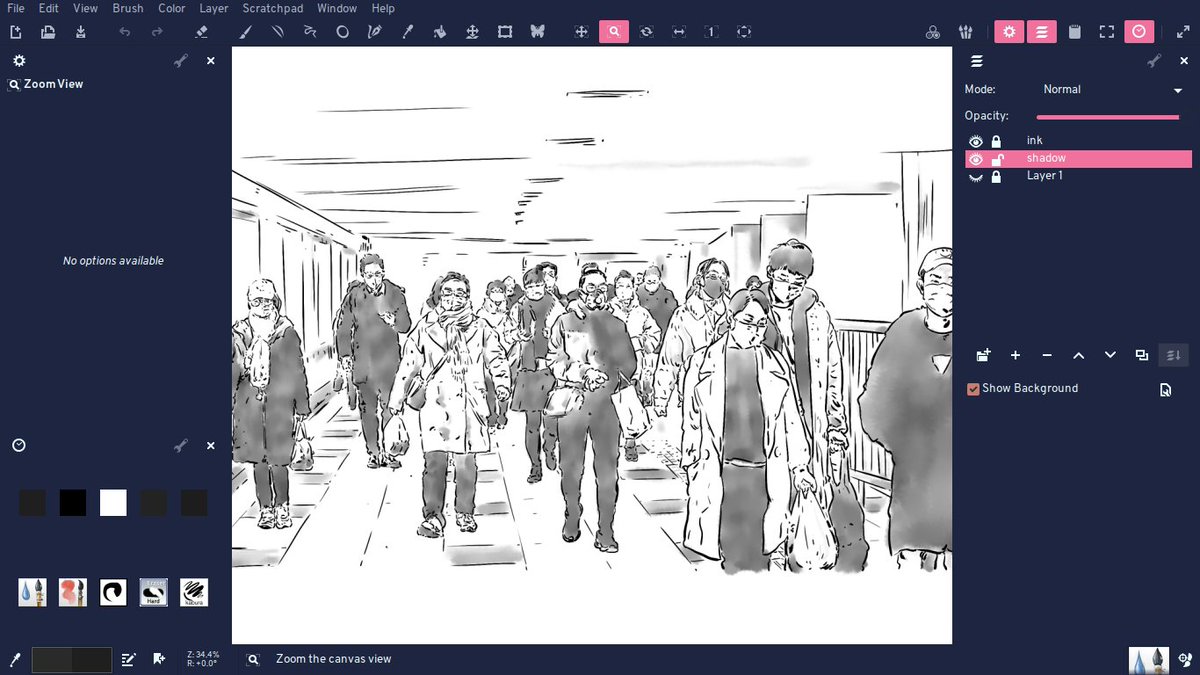Image resolution: width=1200 pixels, height=675 pixels.
Task: Select the layer position move tool
Action: click(472, 32)
